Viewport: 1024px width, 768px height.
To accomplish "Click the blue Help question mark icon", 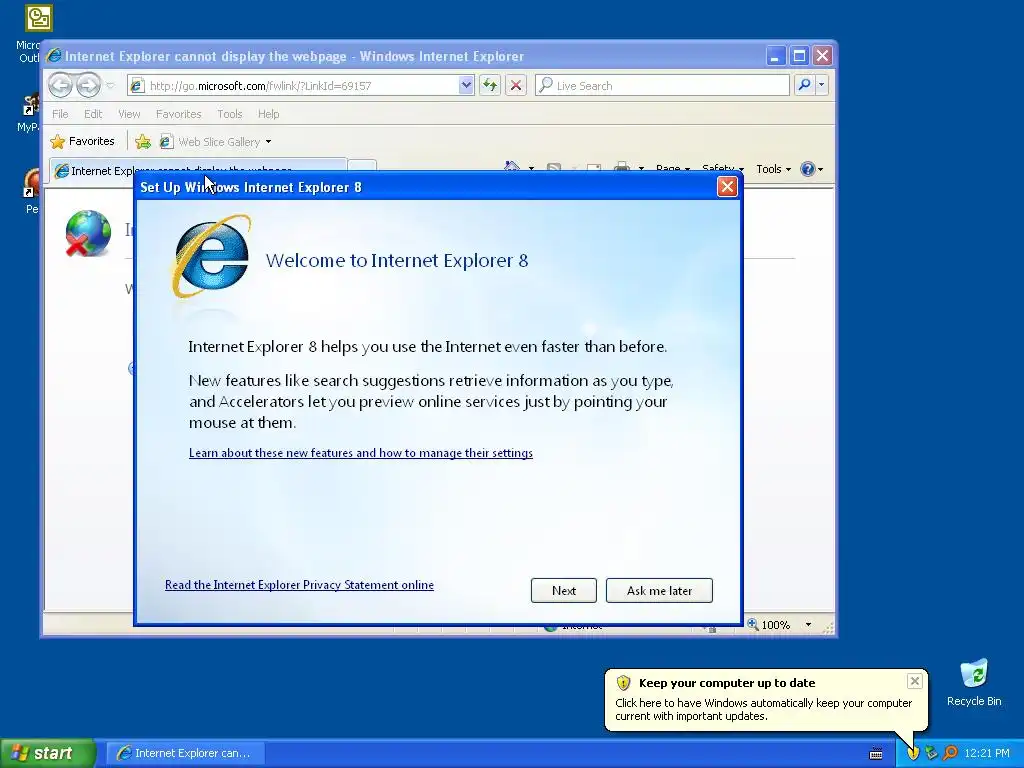I will 807,169.
